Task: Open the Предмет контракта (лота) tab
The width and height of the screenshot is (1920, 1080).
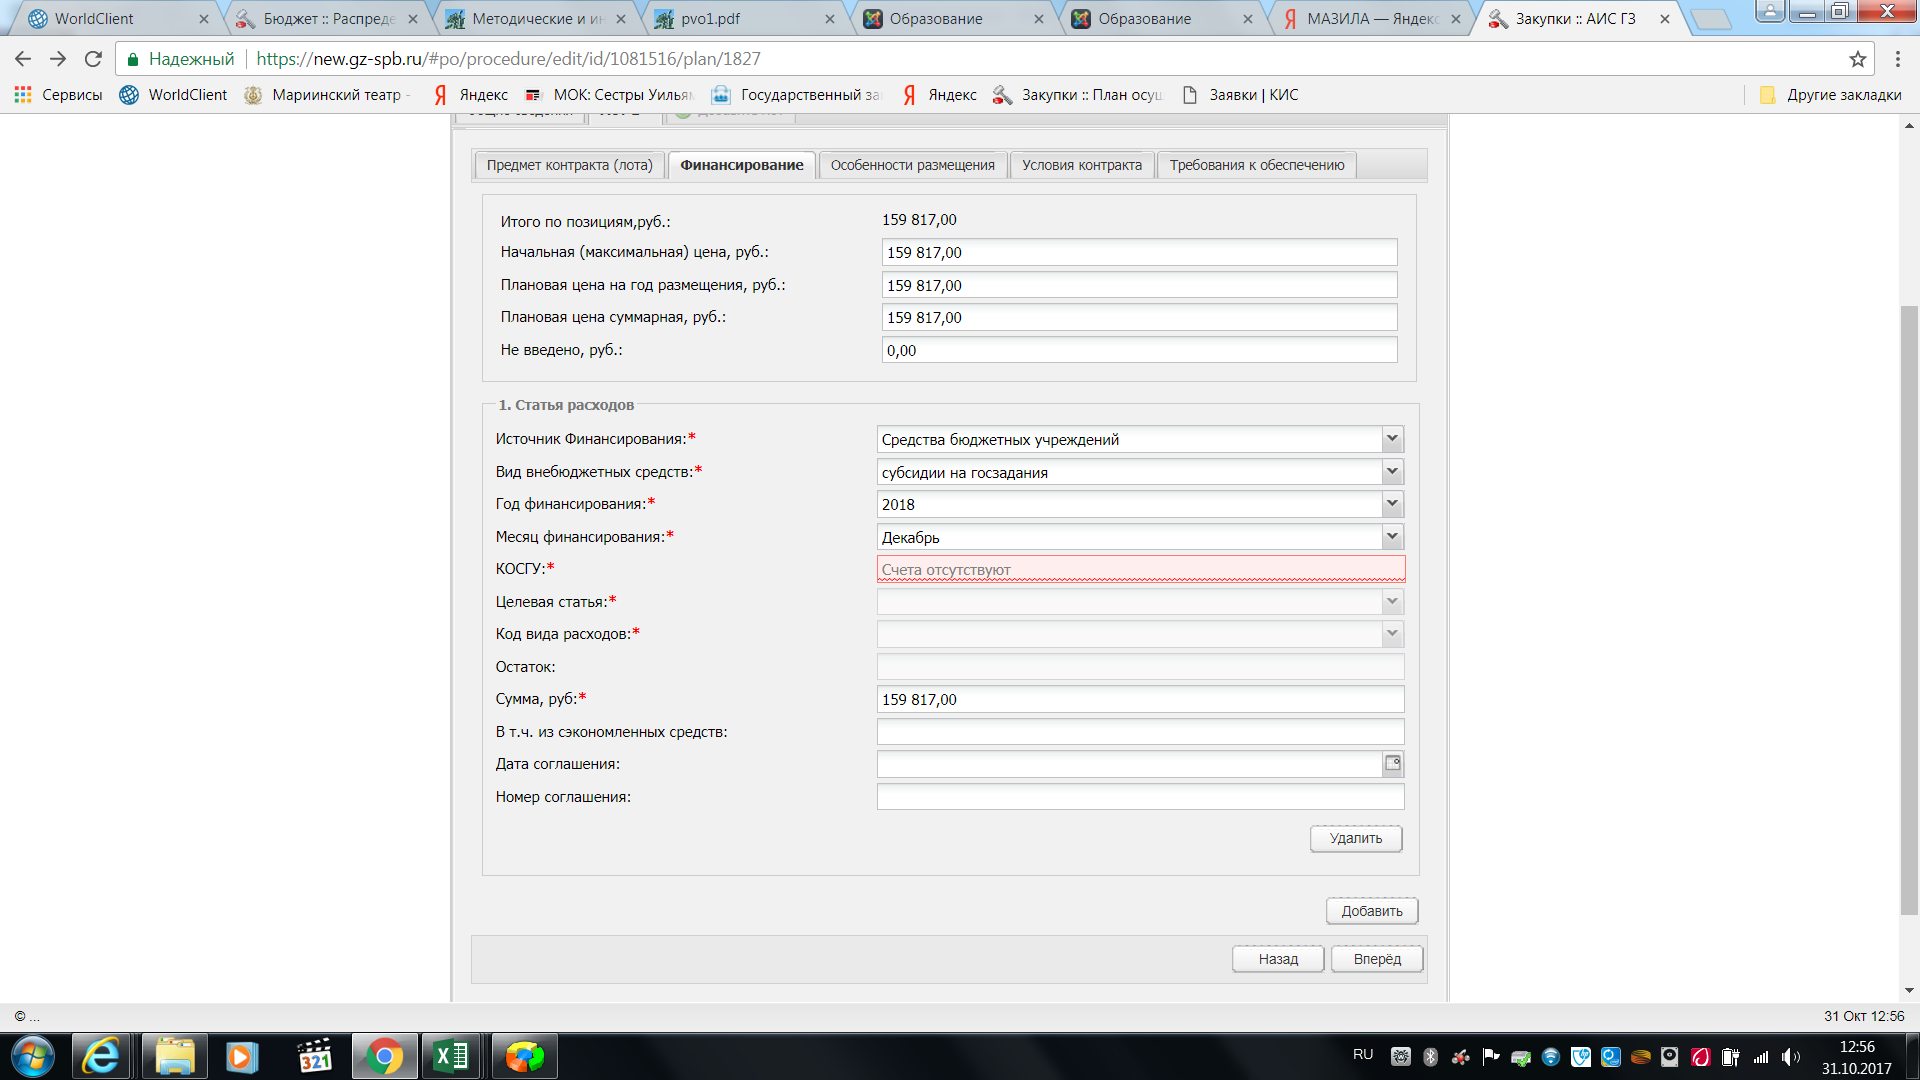Action: point(569,165)
